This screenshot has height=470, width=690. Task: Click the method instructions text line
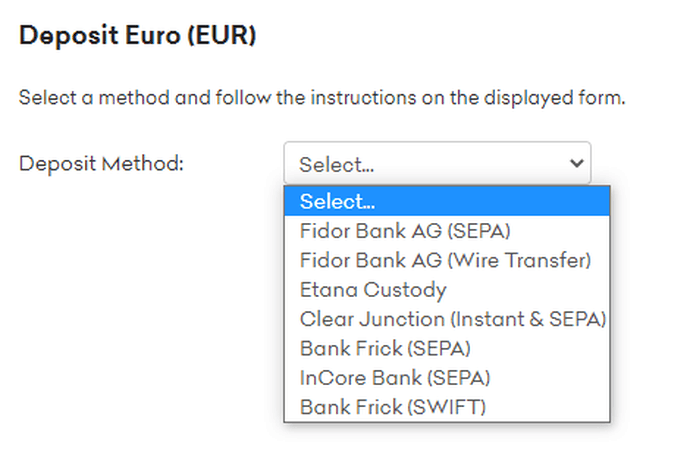coord(322,99)
